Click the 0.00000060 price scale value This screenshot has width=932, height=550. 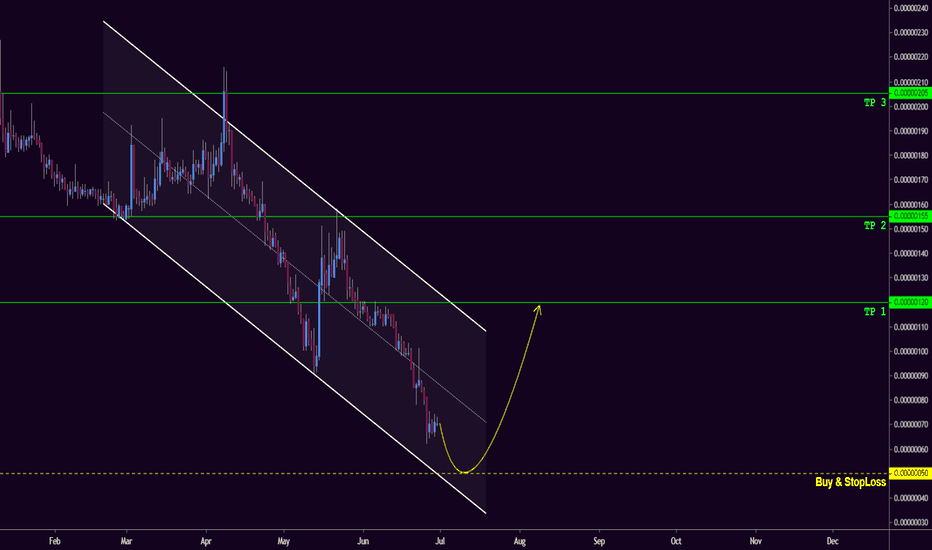tap(911, 450)
